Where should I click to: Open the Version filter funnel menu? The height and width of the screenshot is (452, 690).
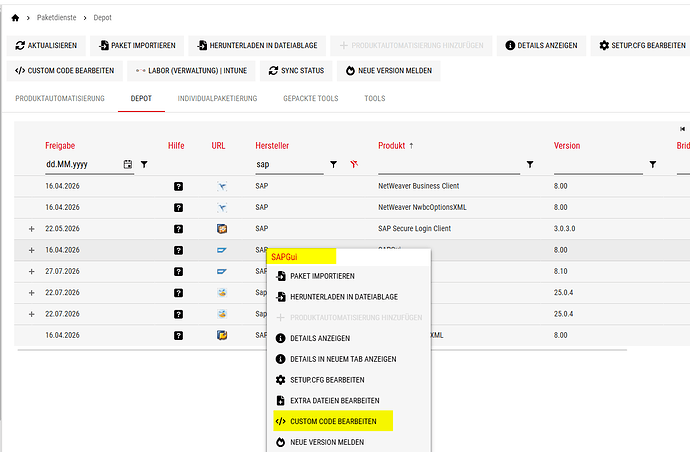[x=653, y=165]
